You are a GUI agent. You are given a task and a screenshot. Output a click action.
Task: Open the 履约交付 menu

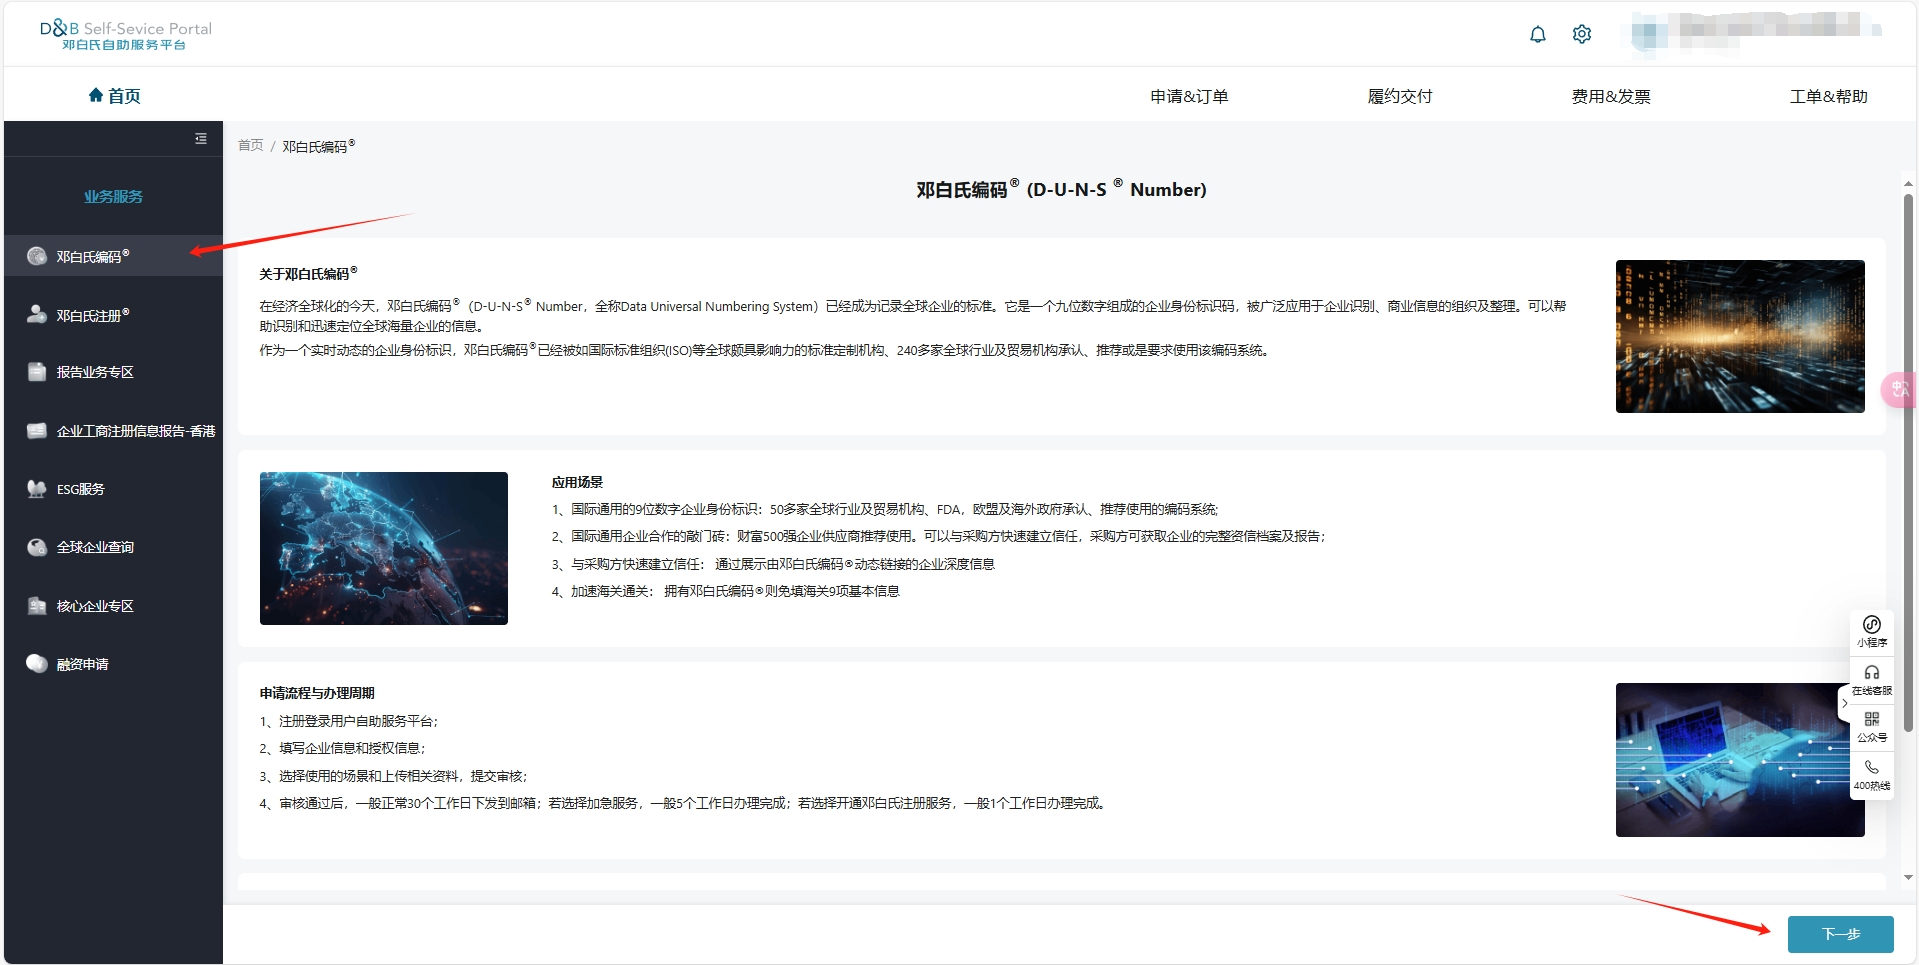pos(1400,96)
